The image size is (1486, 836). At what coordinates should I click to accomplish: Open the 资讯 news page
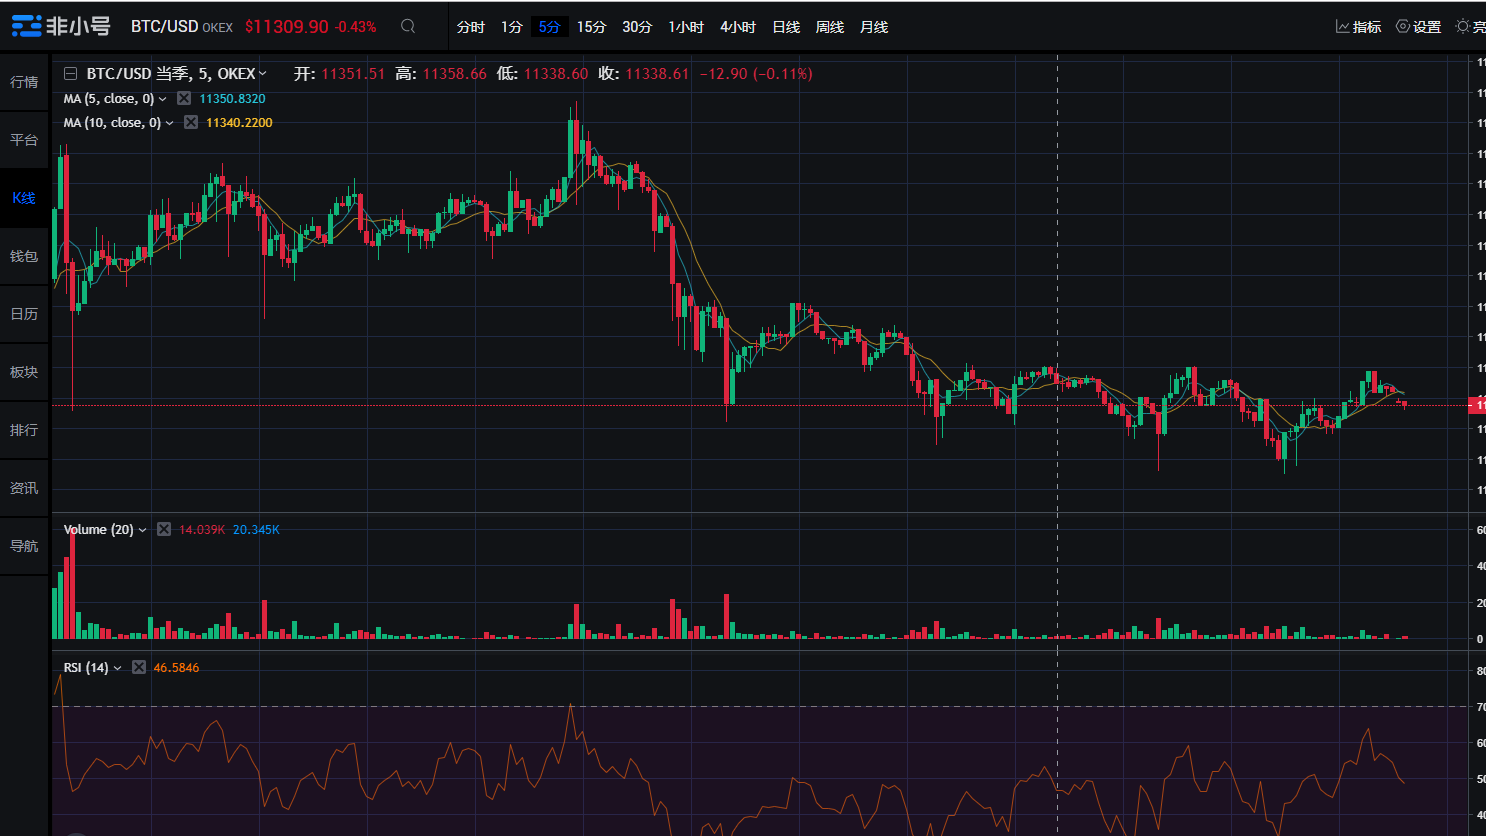pyautogui.click(x=24, y=488)
